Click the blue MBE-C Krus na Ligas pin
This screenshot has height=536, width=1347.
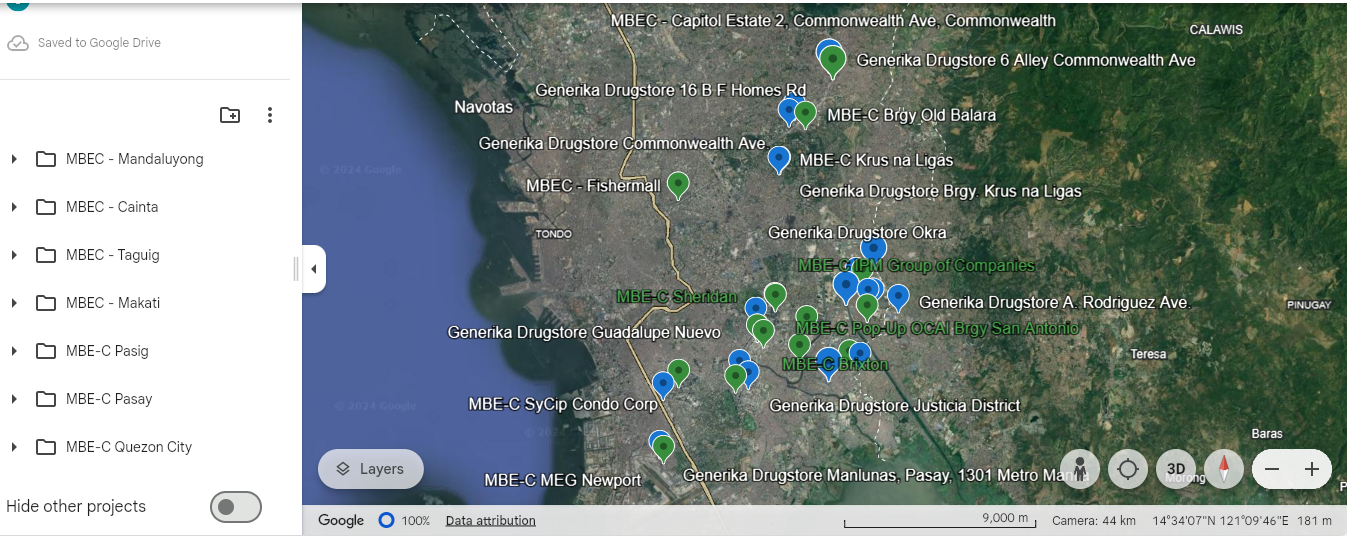point(779,158)
